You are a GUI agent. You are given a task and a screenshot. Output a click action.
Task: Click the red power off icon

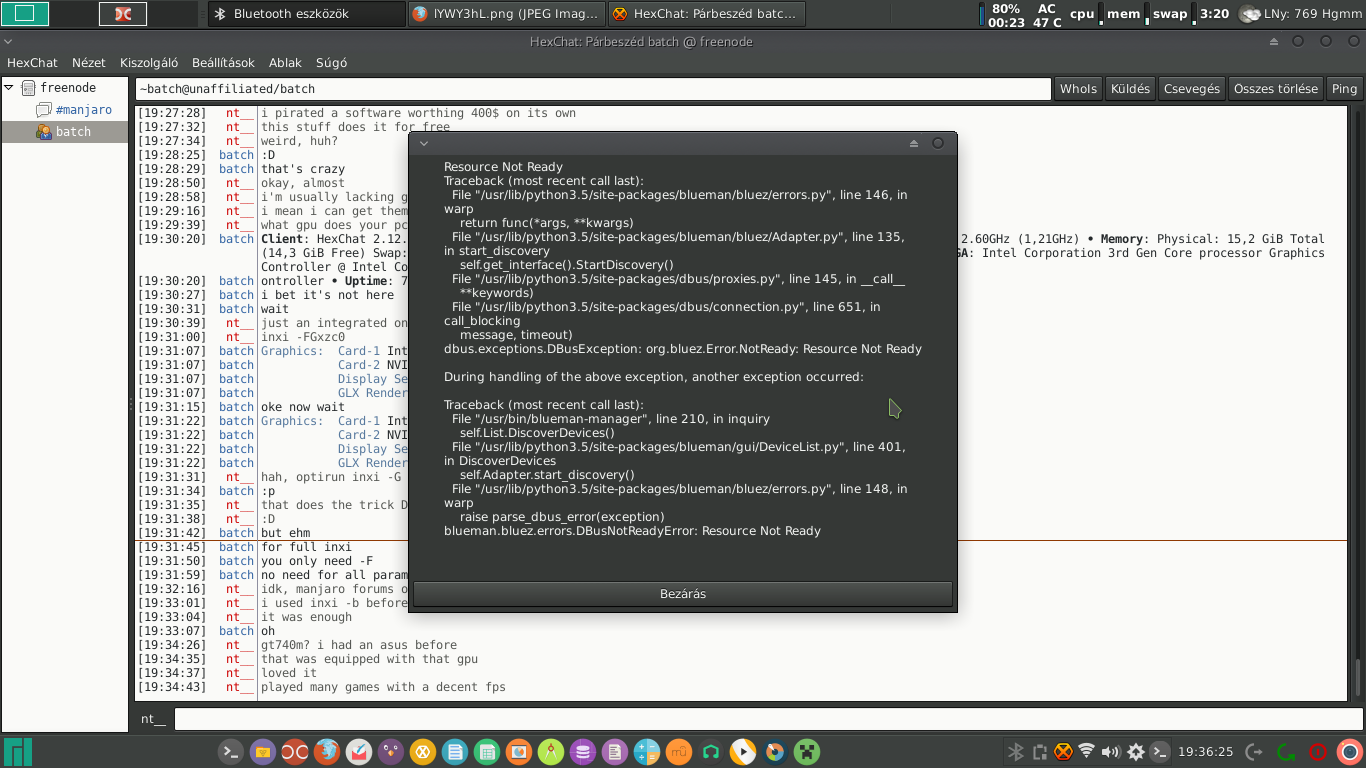click(1318, 752)
